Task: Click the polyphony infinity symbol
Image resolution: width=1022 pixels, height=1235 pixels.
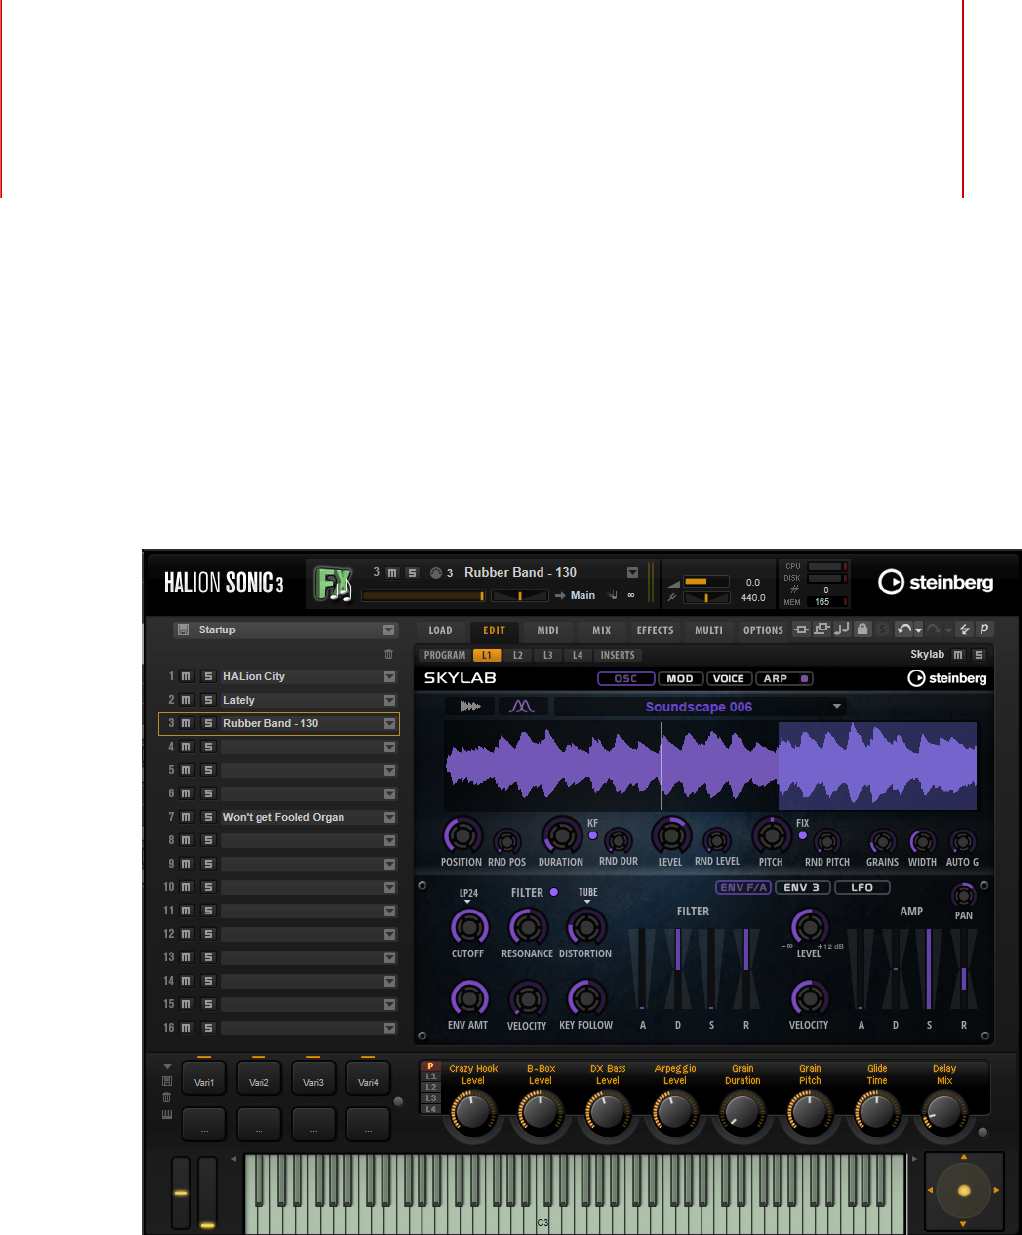Action: tap(631, 595)
